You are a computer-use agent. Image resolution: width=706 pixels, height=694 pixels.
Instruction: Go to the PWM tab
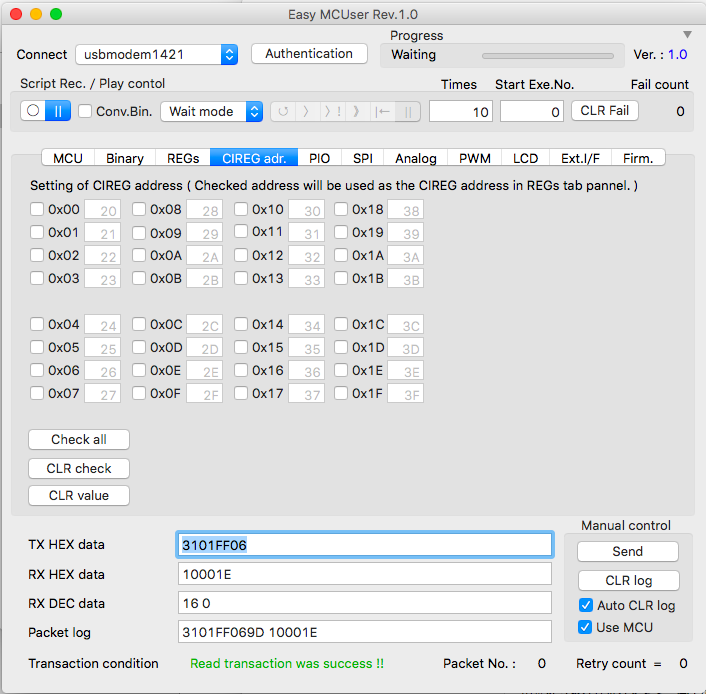475,158
